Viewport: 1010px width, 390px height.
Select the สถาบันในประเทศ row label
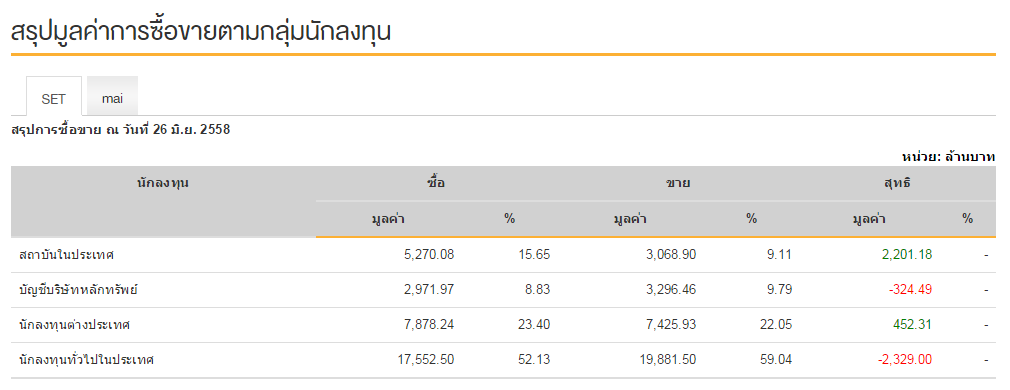(67, 255)
